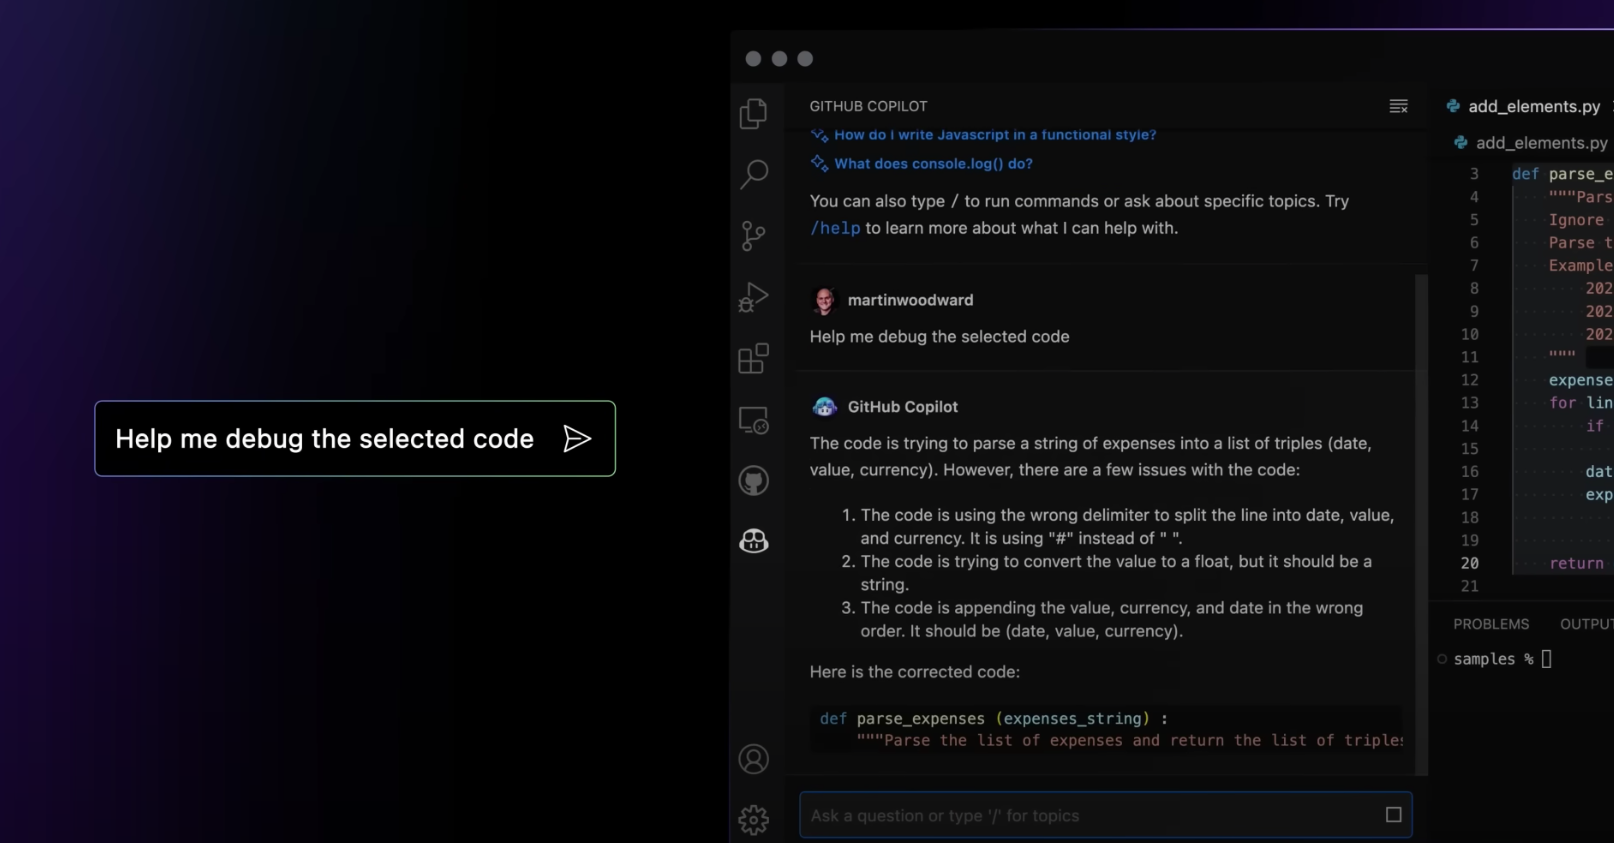Click the sparkle icon beside console.log suggestion
This screenshot has width=1614, height=843.
pos(819,164)
